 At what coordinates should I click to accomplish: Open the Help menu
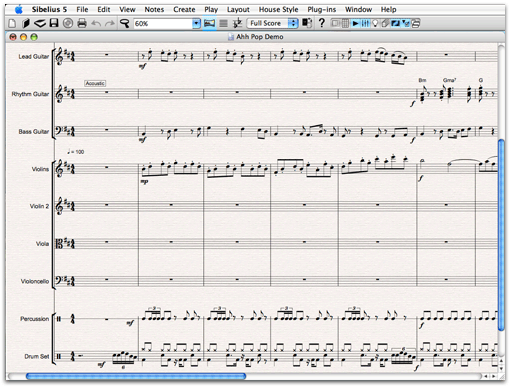(389, 9)
